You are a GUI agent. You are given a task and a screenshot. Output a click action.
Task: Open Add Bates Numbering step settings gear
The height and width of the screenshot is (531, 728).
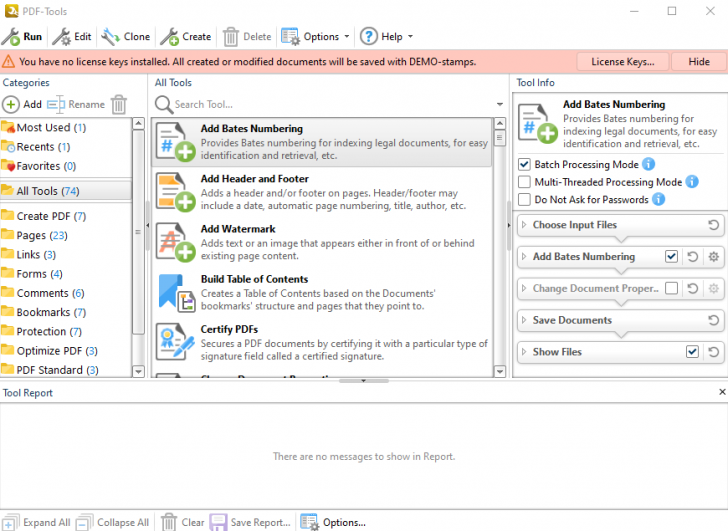(714, 257)
